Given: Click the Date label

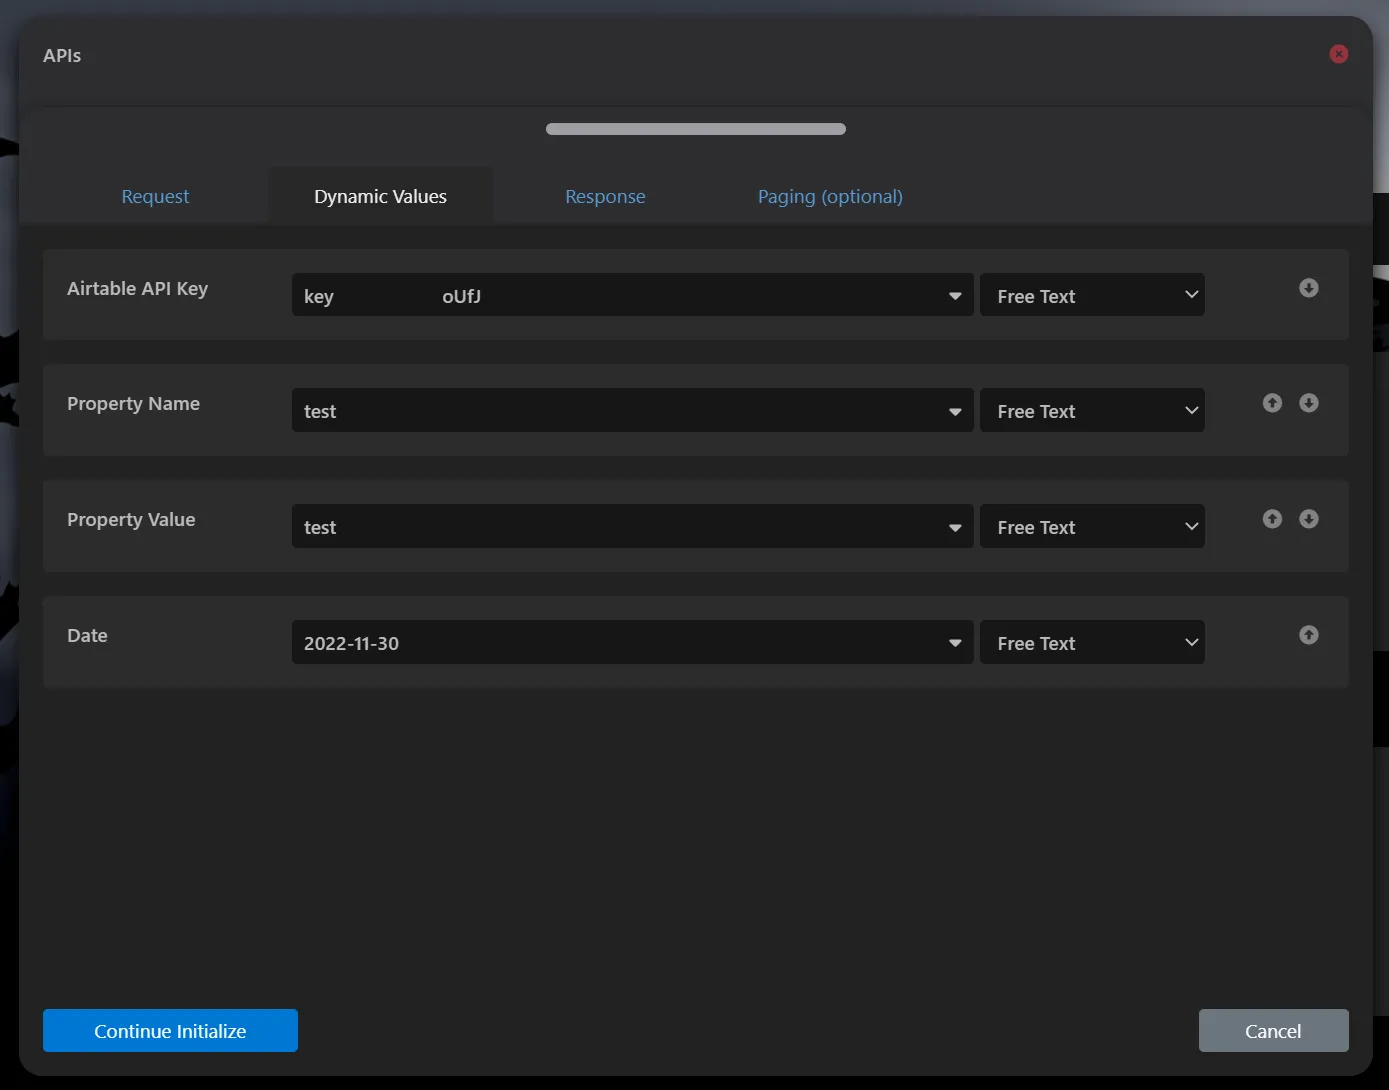Looking at the screenshot, I should click(x=87, y=636).
